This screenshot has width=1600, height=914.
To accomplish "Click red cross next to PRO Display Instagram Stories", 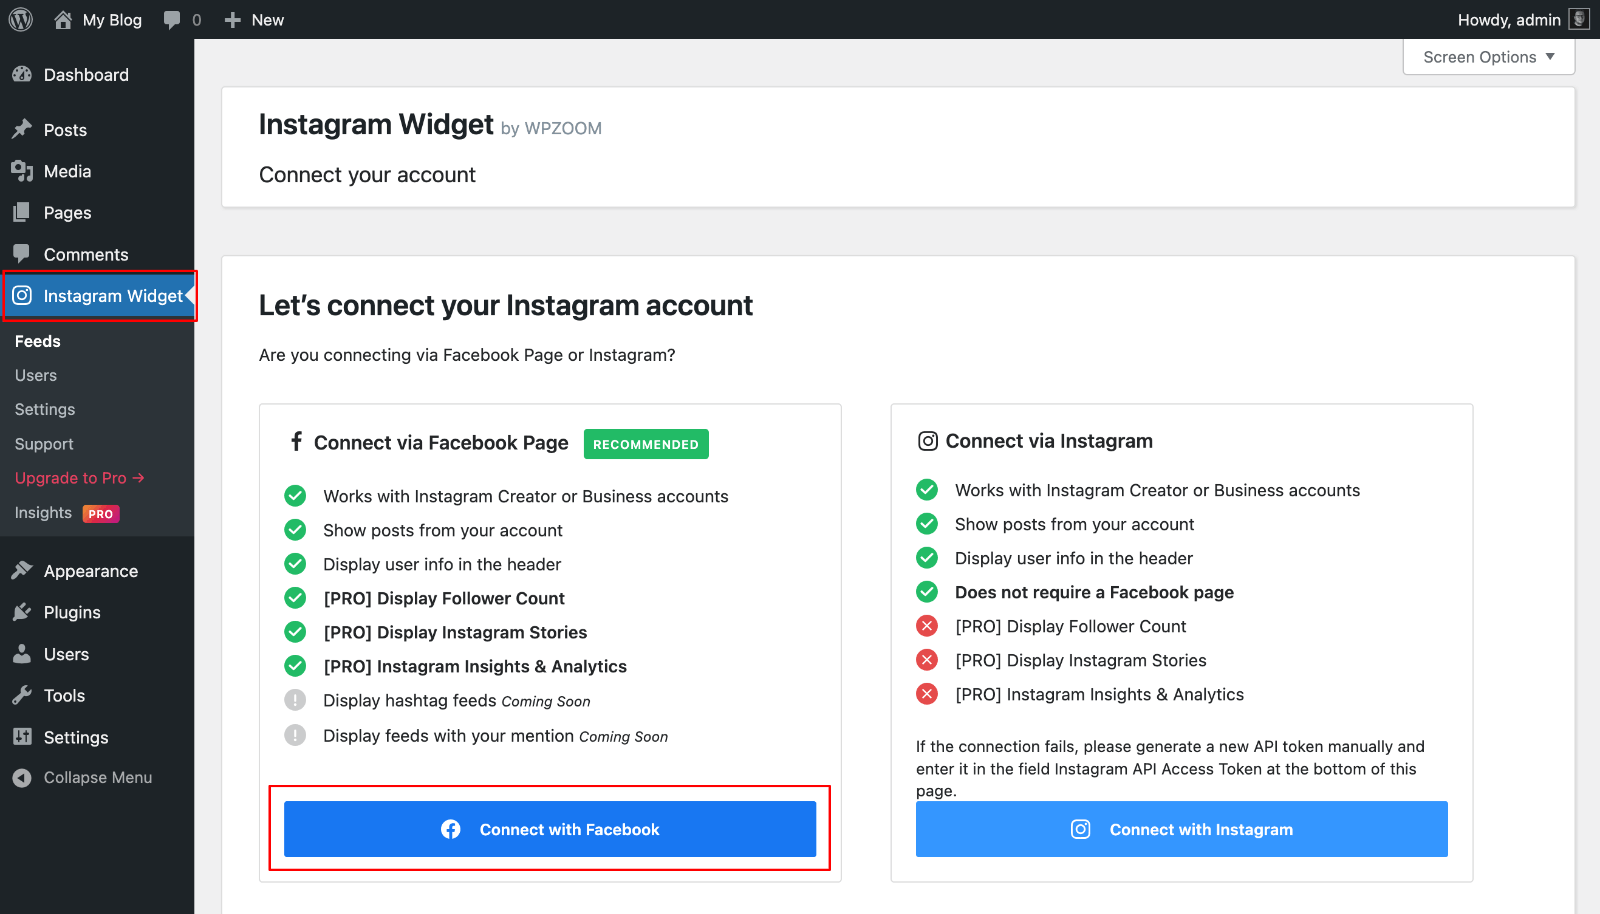I will tap(927, 660).
